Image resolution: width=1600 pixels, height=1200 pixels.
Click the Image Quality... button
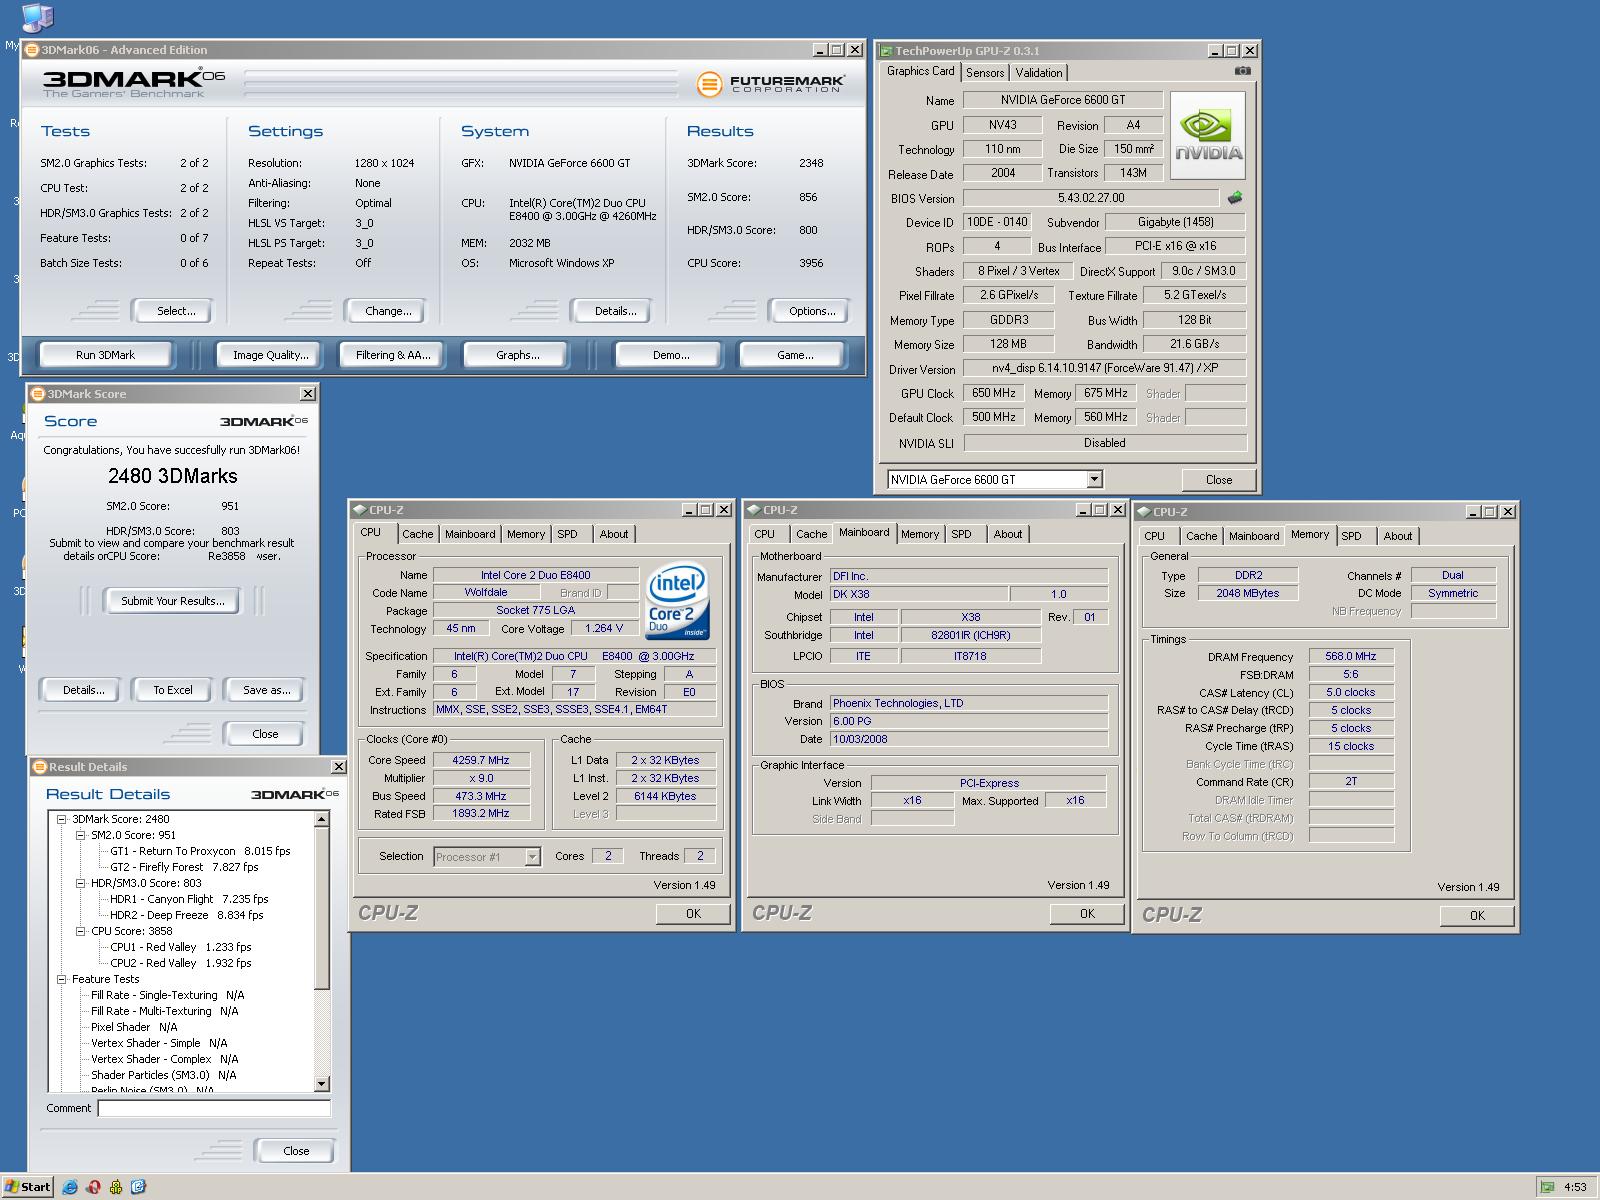pyautogui.click(x=270, y=355)
